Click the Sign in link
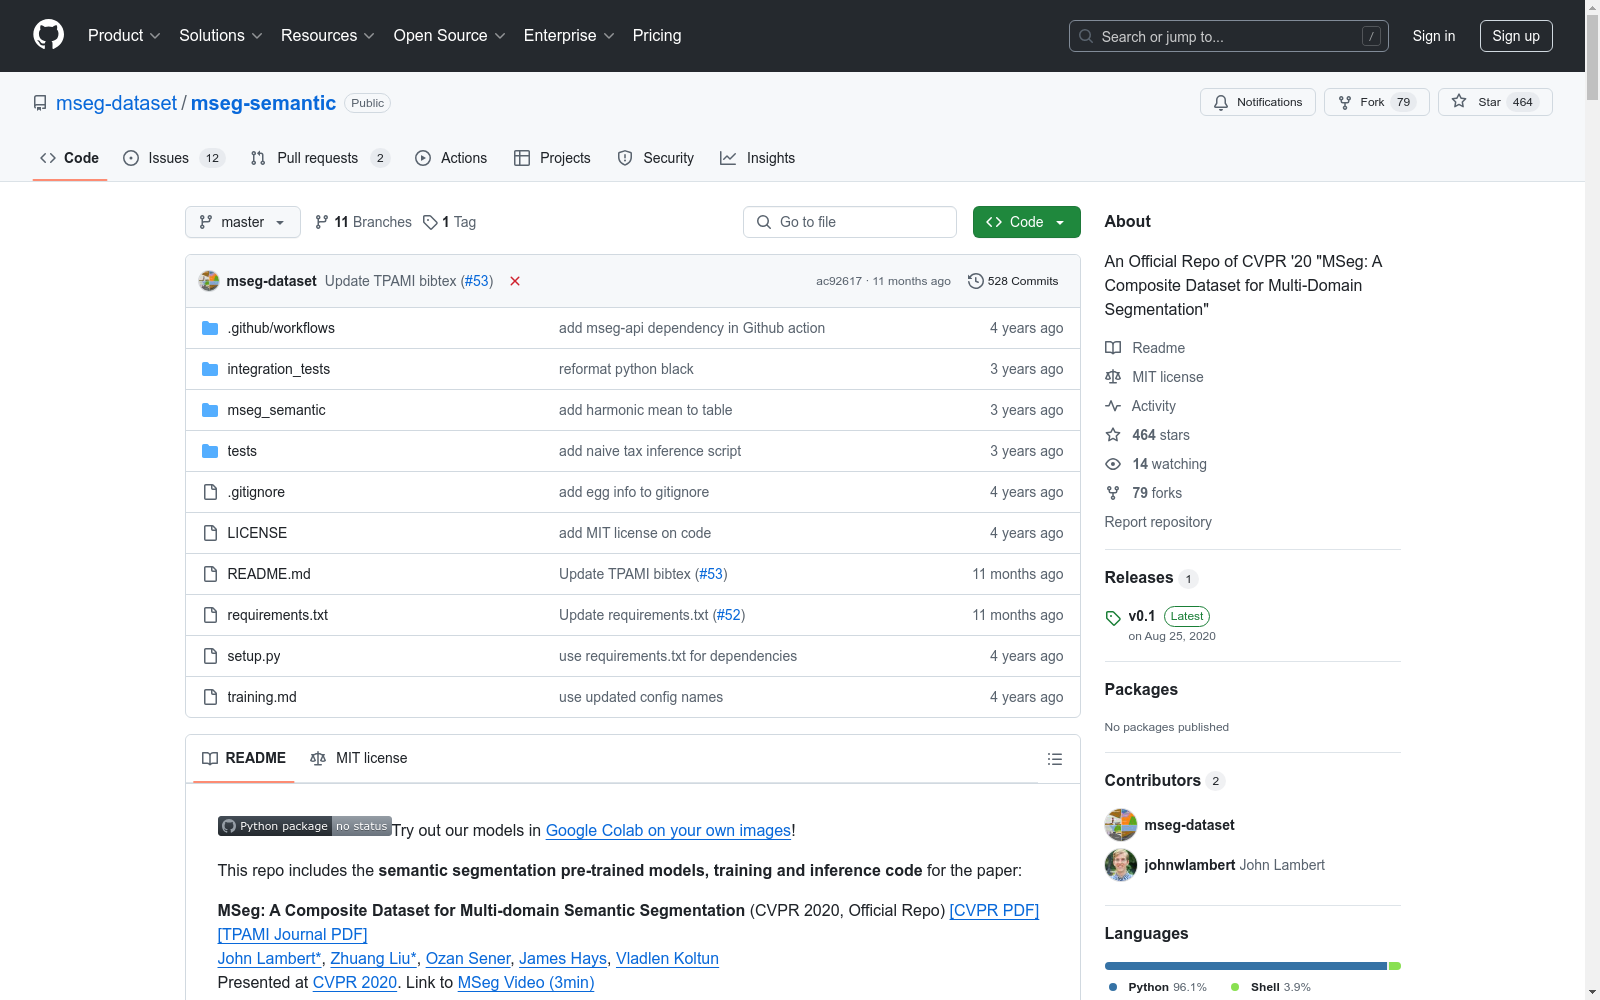This screenshot has width=1600, height=1000. click(1434, 36)
